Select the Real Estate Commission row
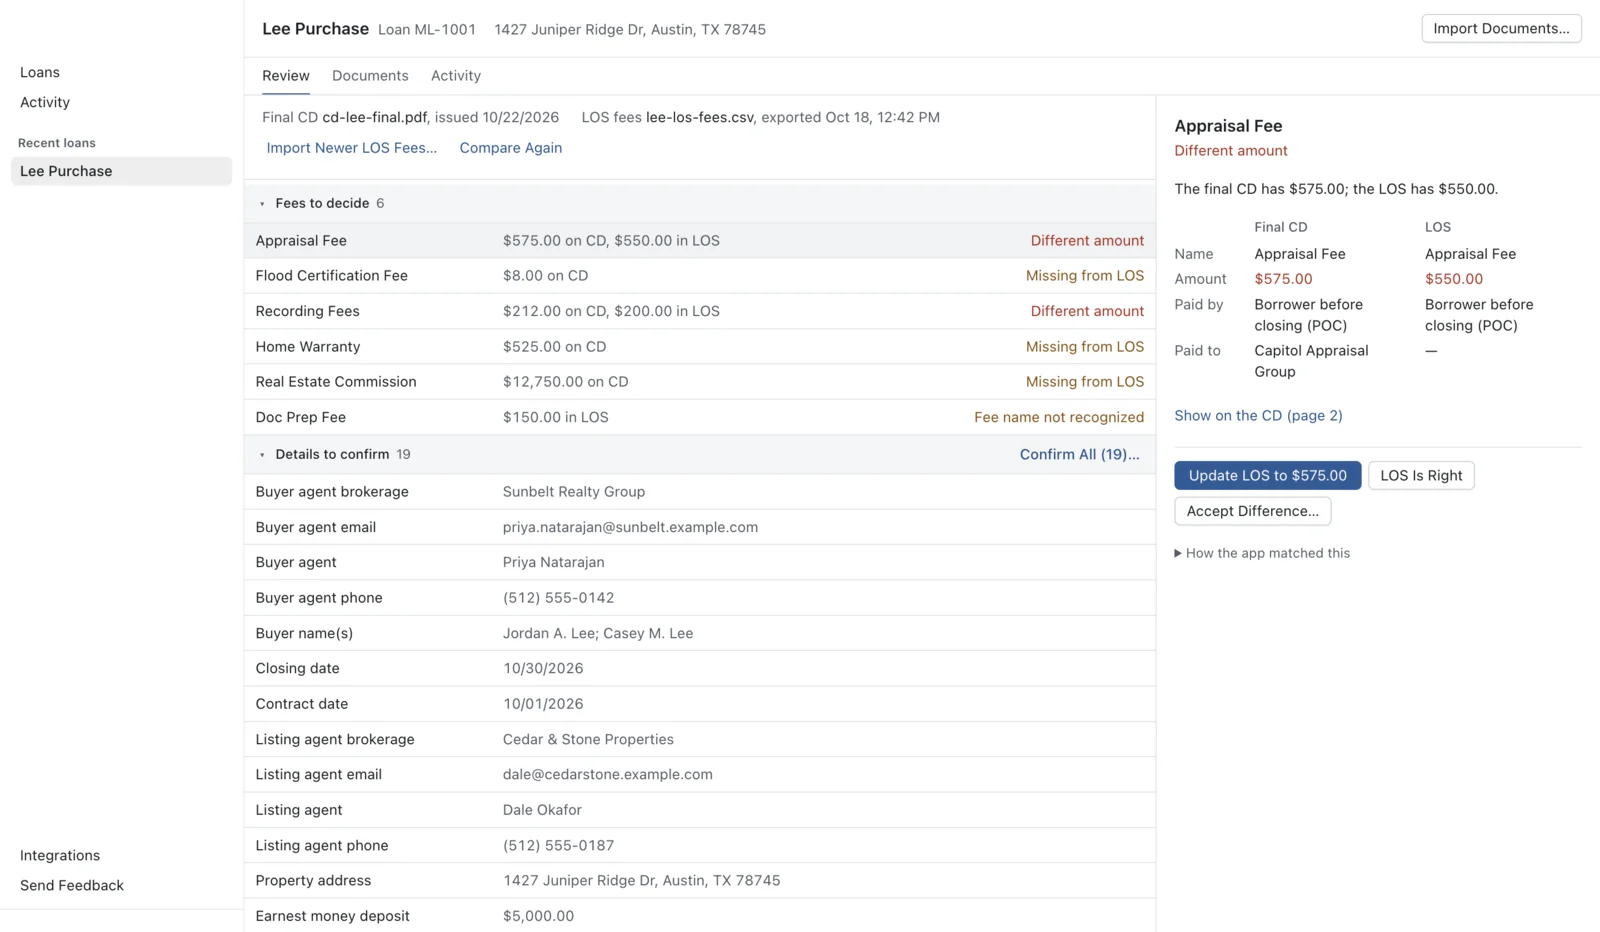Image resolution: width=1600 pixels, height=932 pixels. pyautogui.click(x=700, y=382)
